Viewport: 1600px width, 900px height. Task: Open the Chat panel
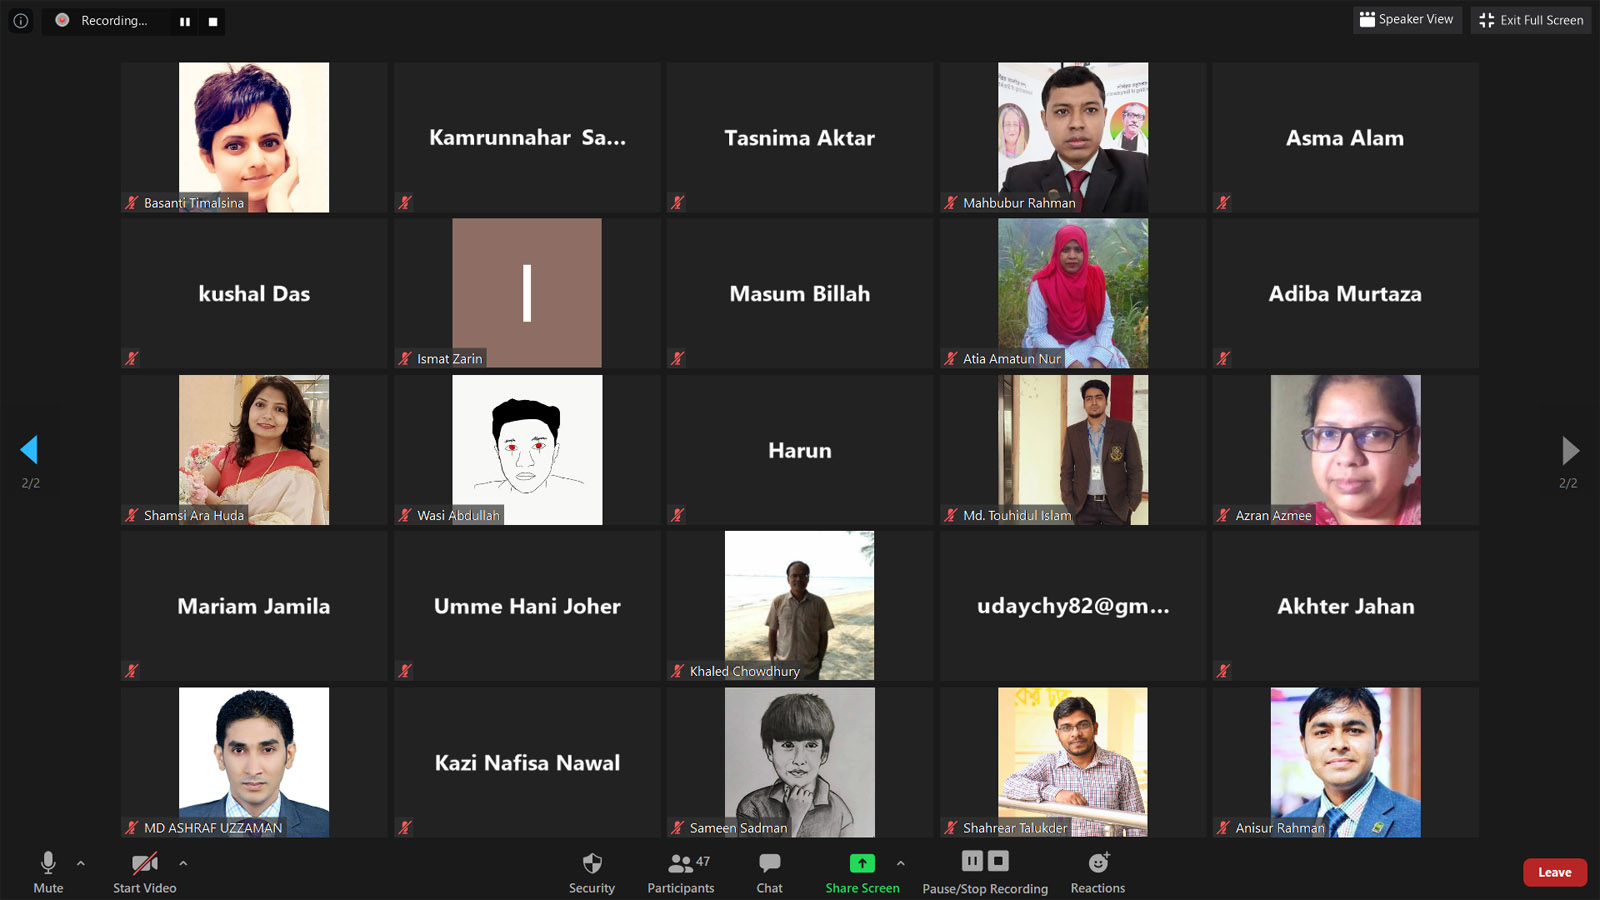click(770, 872)
